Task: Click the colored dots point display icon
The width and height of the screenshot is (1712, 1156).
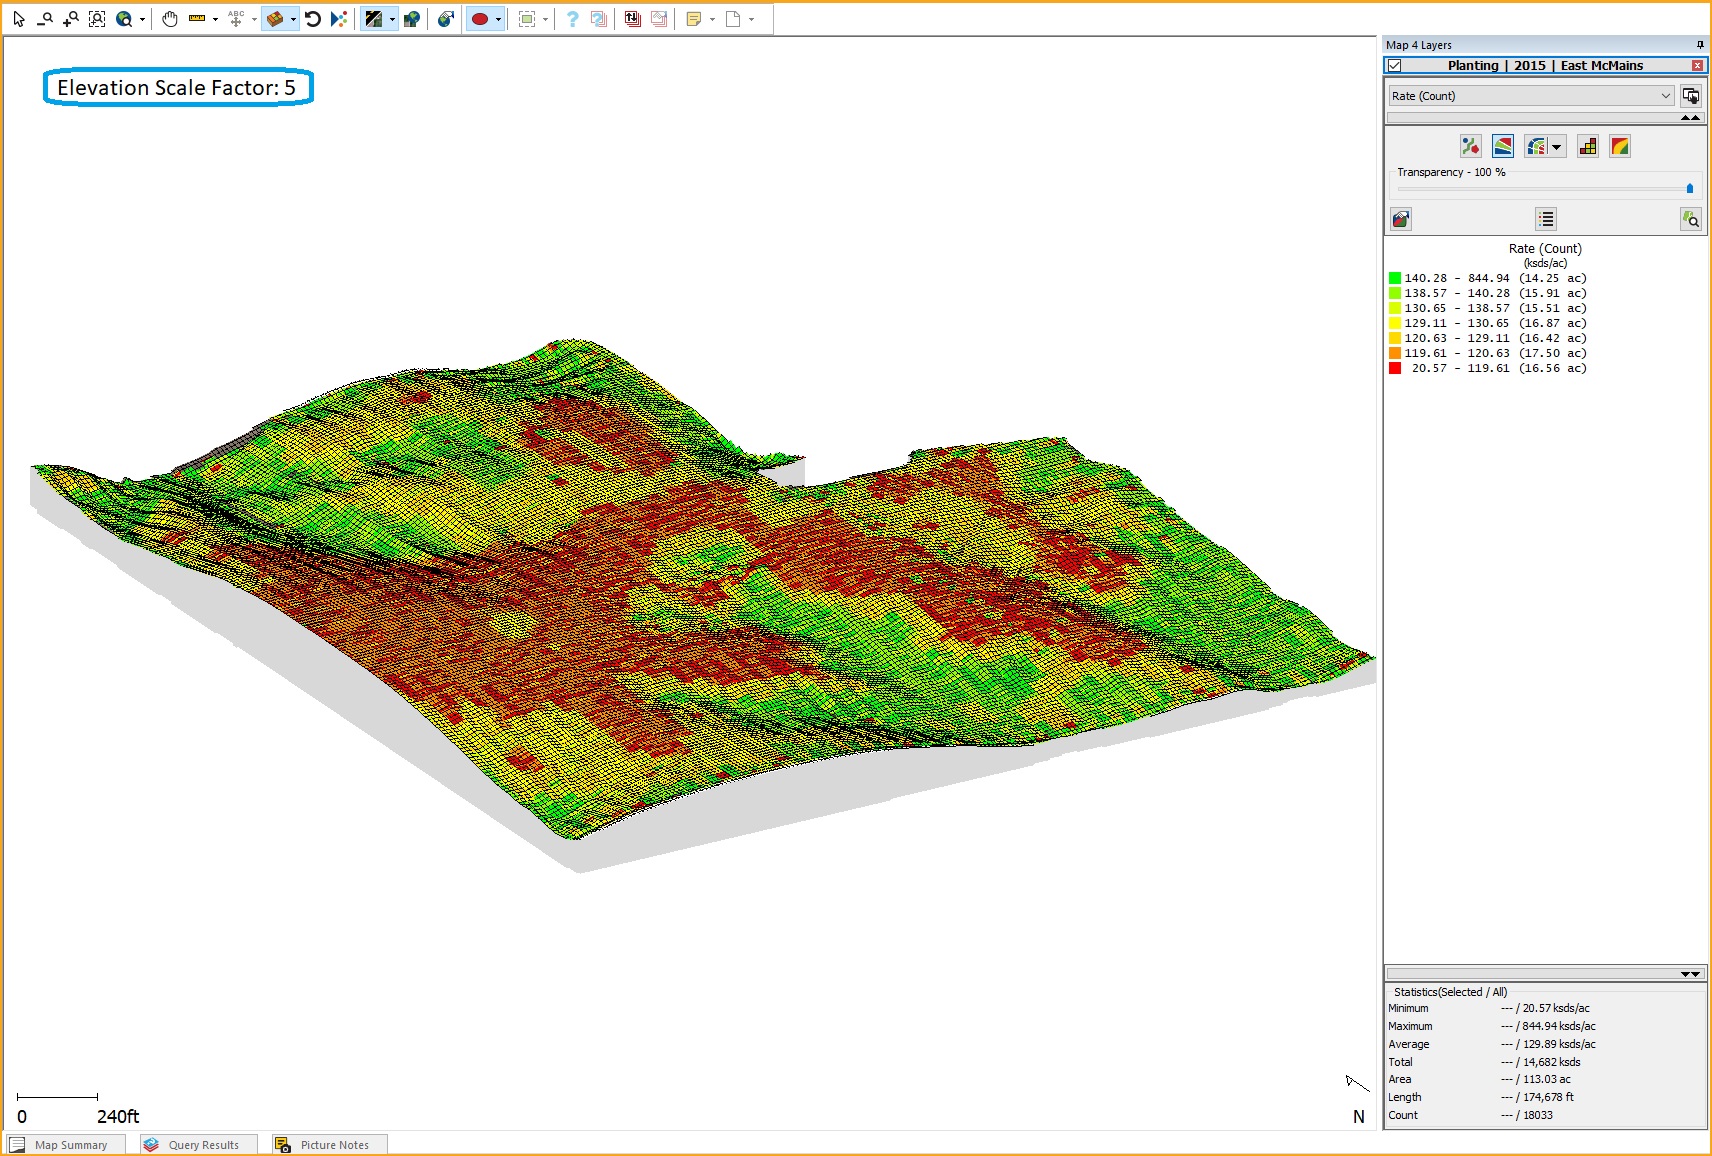Action: pyautogui.click(x=339, y=19)
